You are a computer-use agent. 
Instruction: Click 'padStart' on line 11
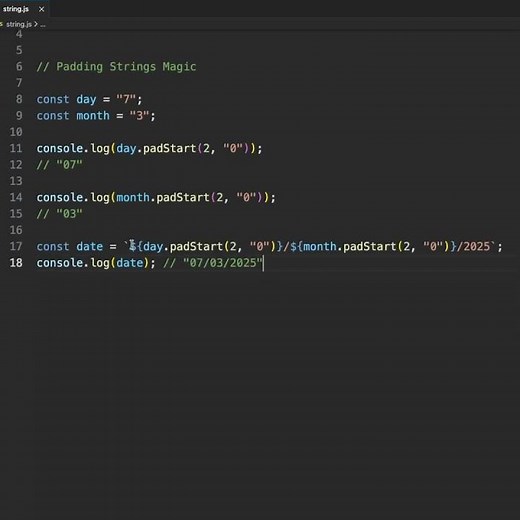tap(169, 148)
